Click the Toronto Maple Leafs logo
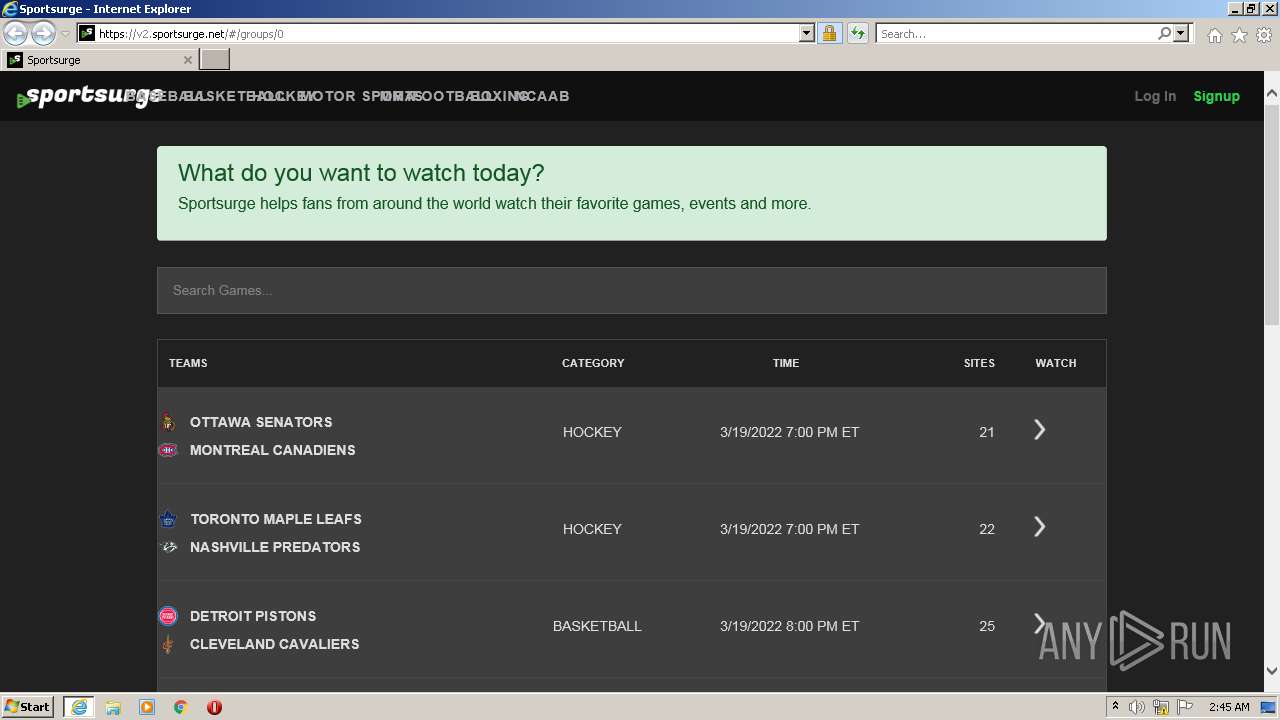Screen dimensions: 1280x720 click(168, 519)
